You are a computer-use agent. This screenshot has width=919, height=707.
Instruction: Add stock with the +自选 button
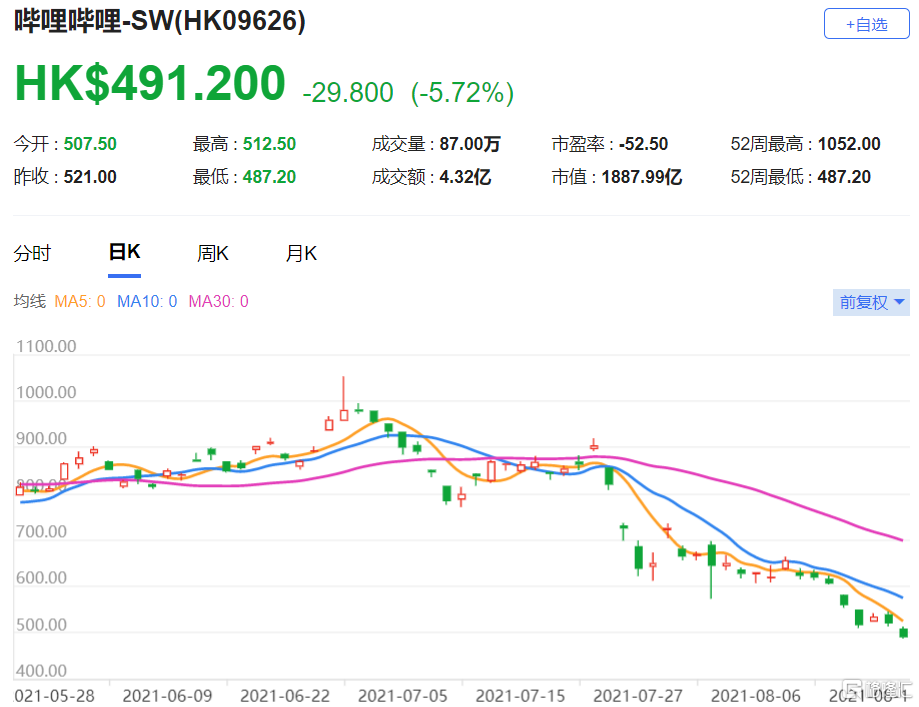(866, 24)
